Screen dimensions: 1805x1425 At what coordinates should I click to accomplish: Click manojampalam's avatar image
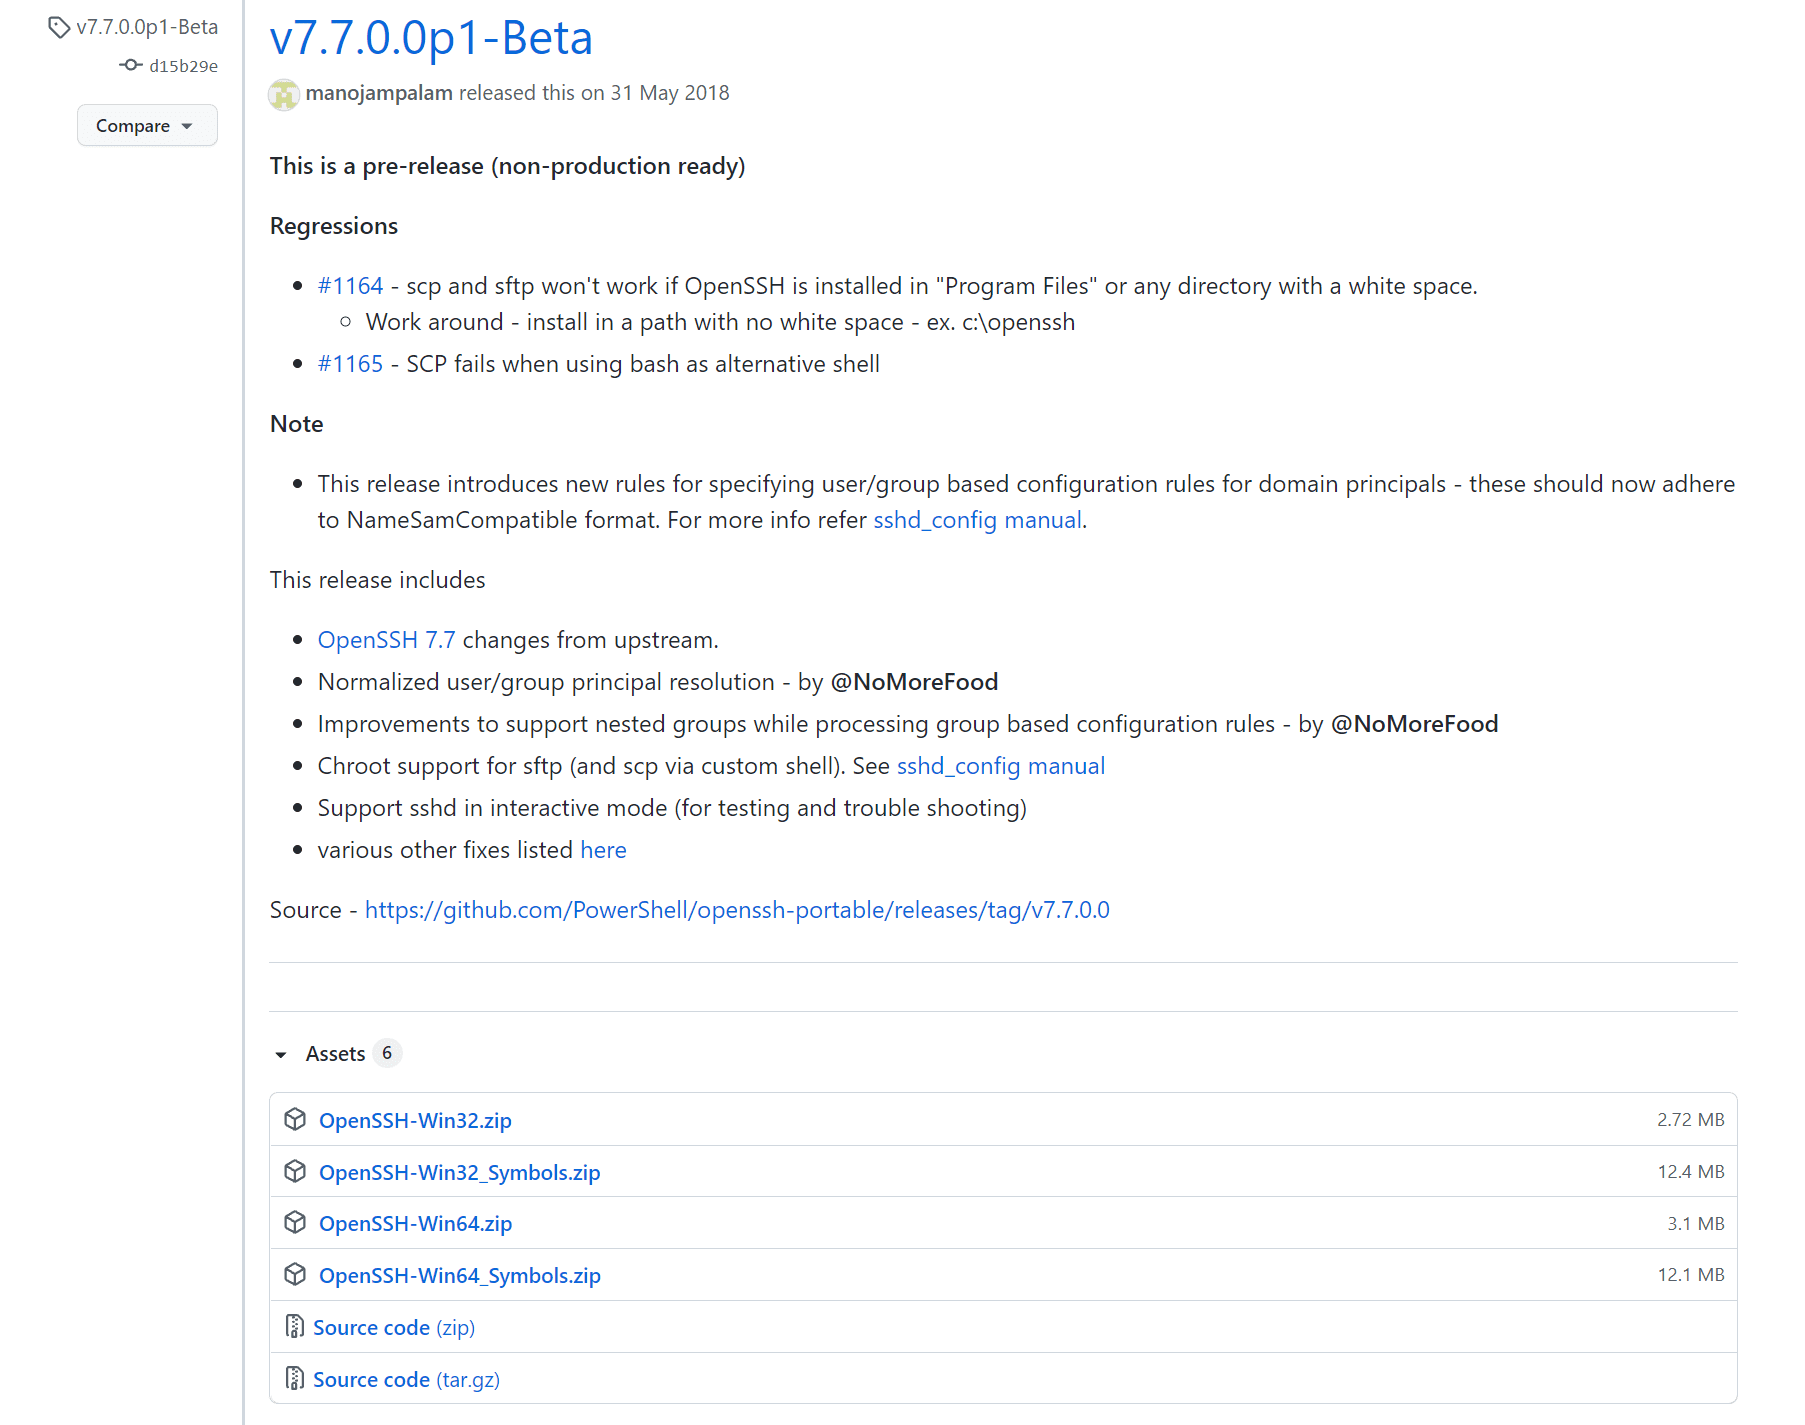(x=284, y=94)
